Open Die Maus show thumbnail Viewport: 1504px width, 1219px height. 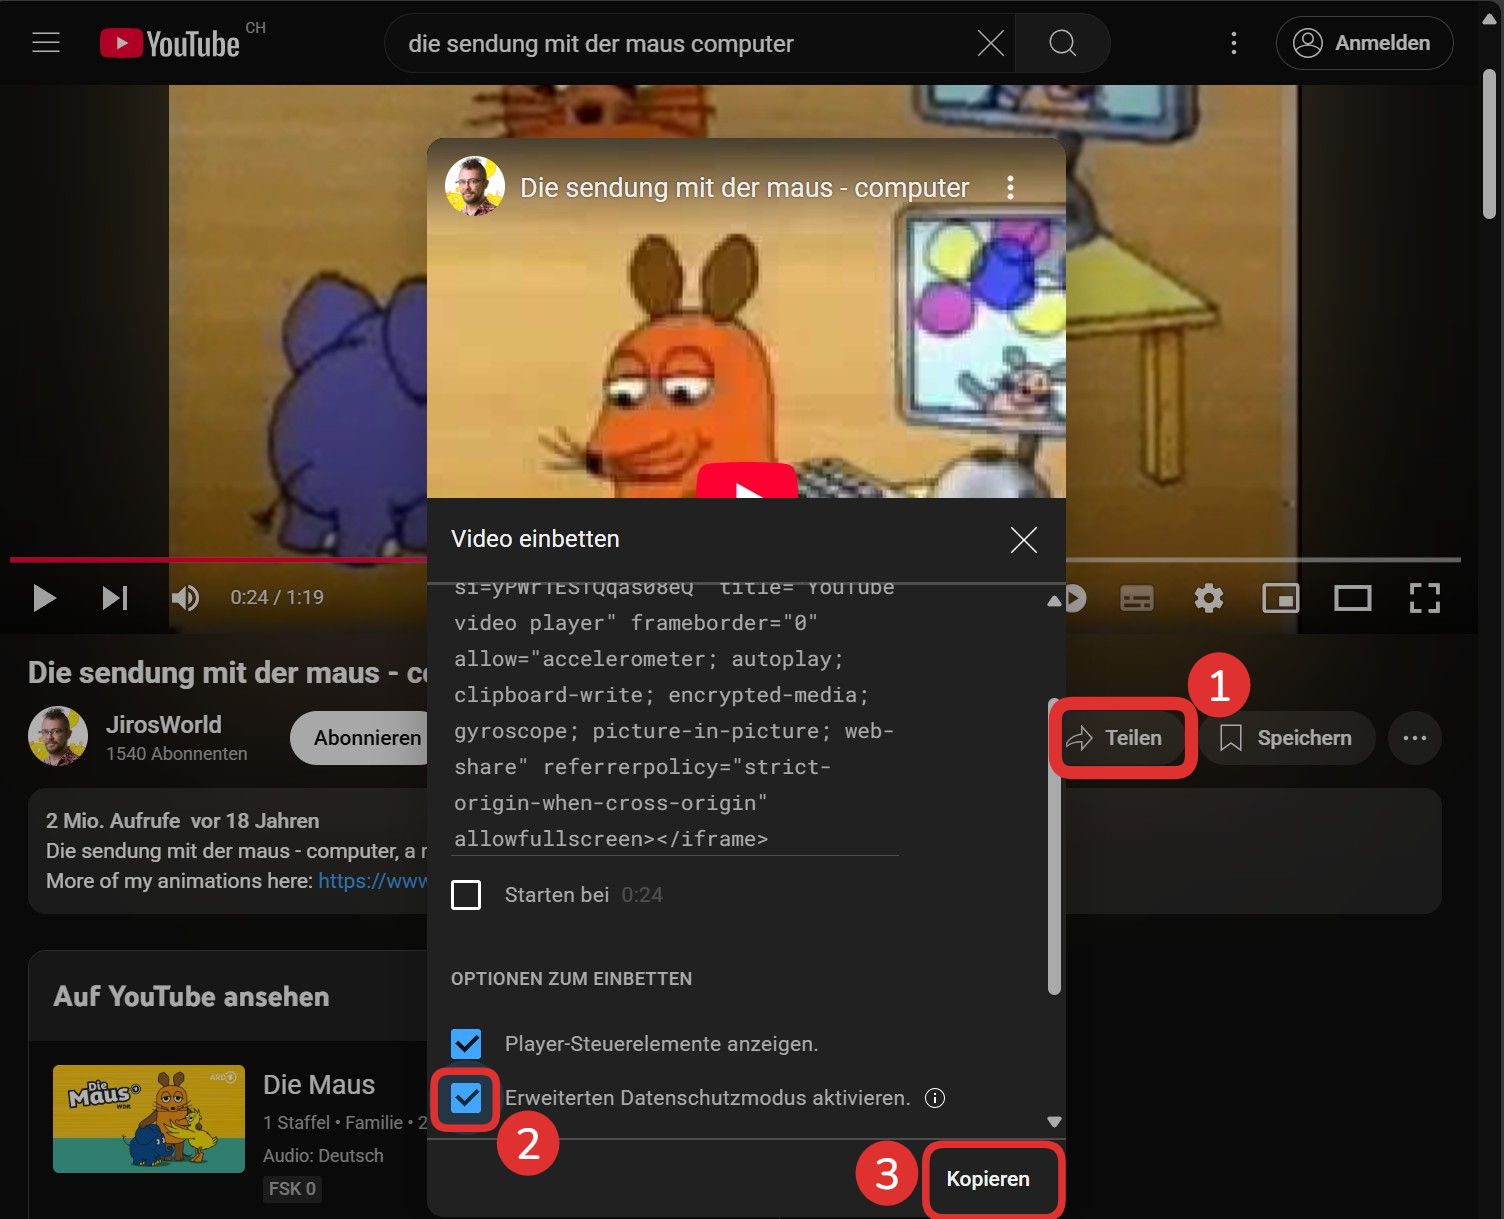149,1119
